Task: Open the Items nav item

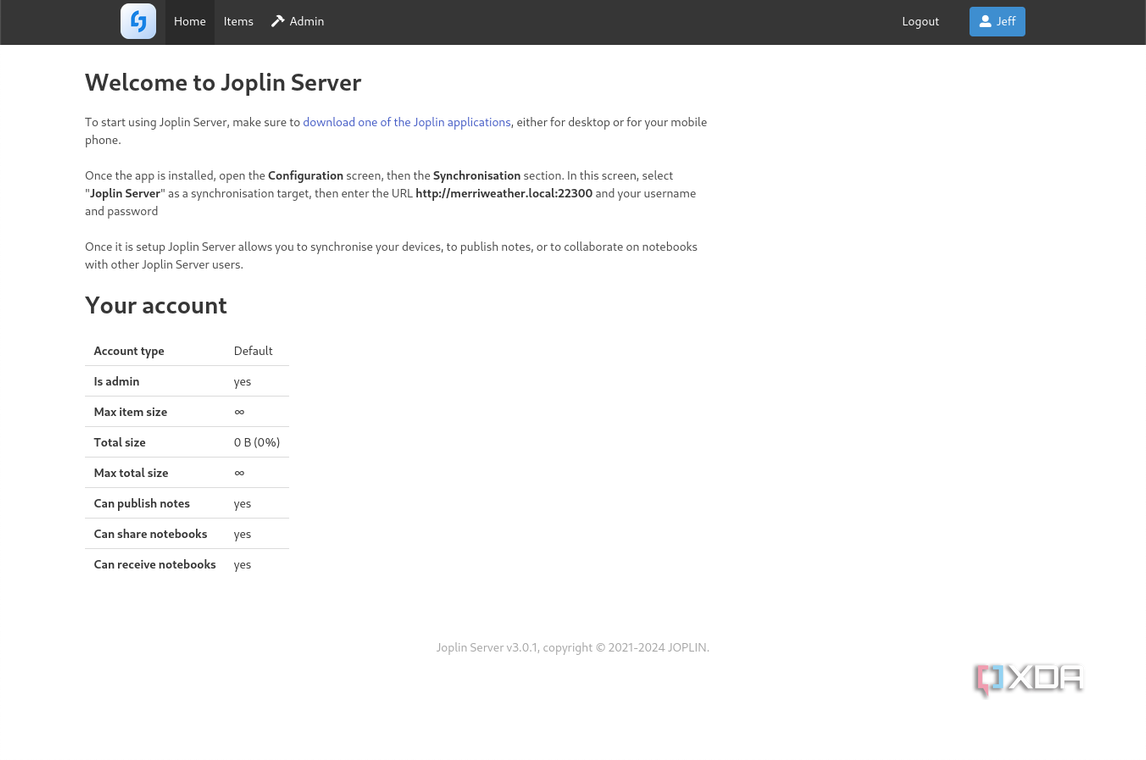Action: click(x=238, y=22)
